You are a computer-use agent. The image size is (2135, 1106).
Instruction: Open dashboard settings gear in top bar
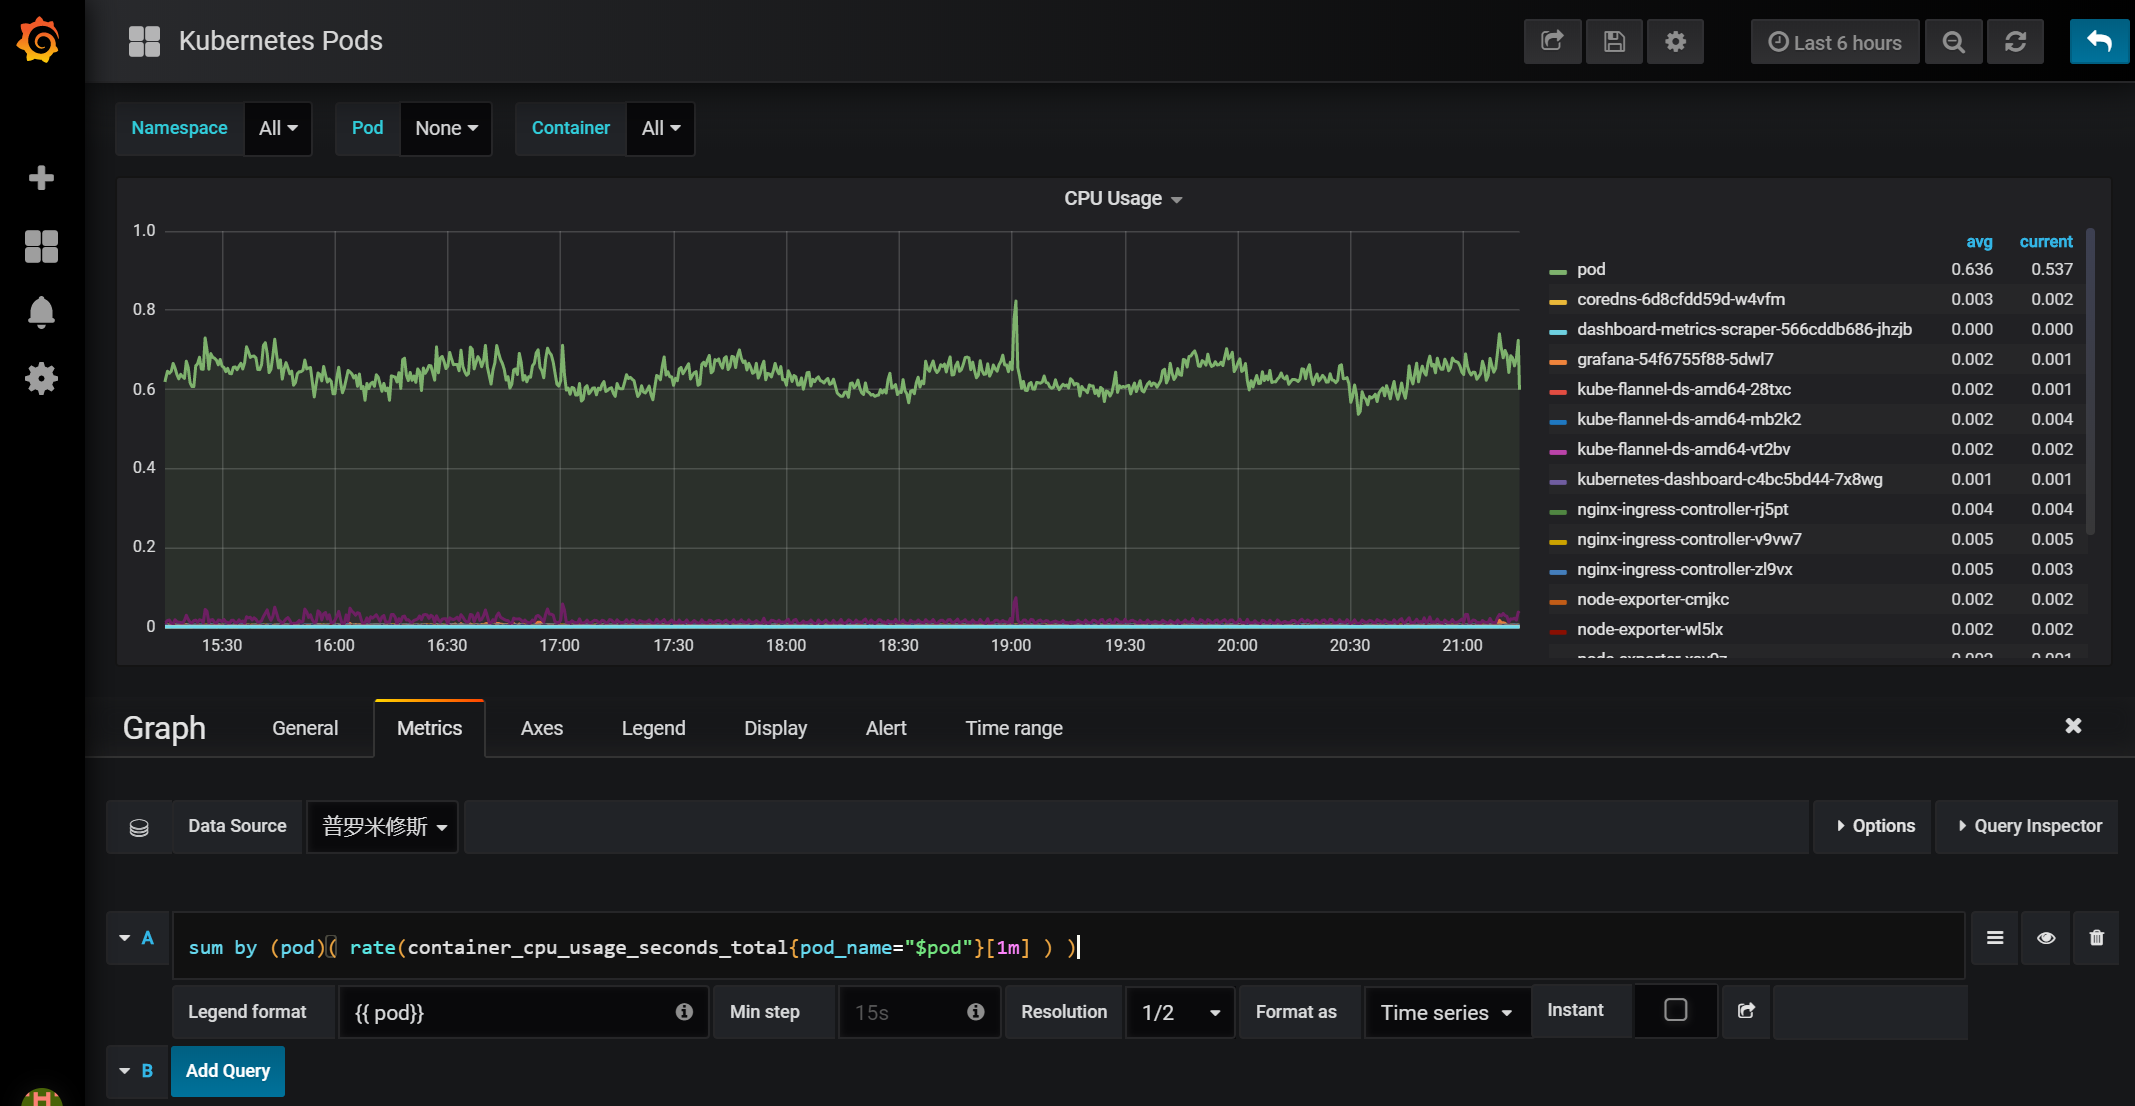pyautogui.click(x=1675, y=41)
